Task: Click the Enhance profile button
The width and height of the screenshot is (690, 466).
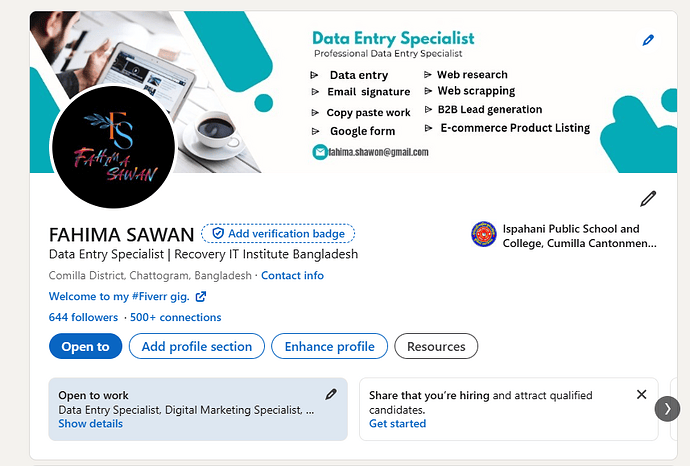Action: coord(330,346)
